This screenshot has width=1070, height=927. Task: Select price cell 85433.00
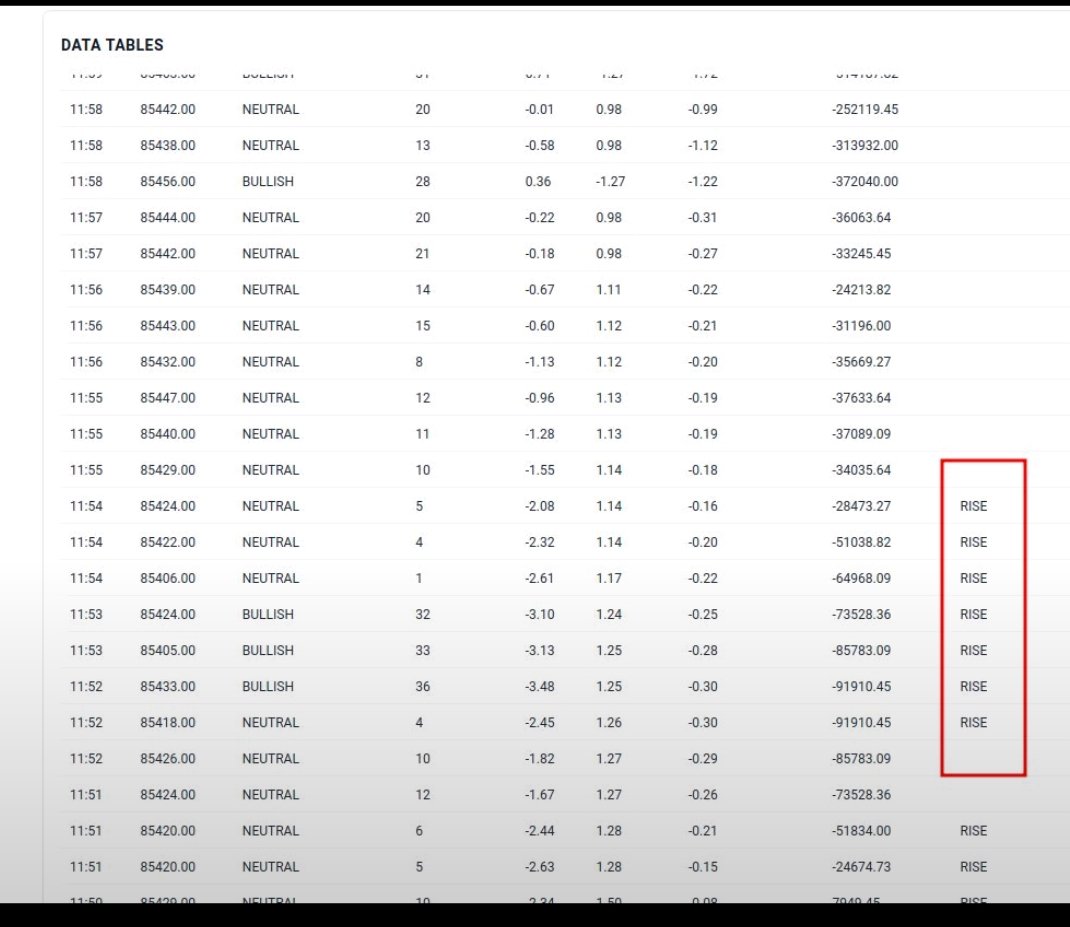tap(168, 687)
